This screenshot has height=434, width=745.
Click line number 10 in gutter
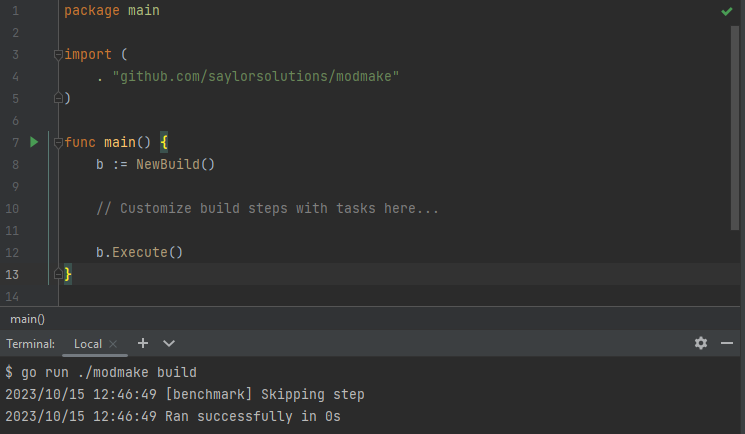click(x=12, y=209)
